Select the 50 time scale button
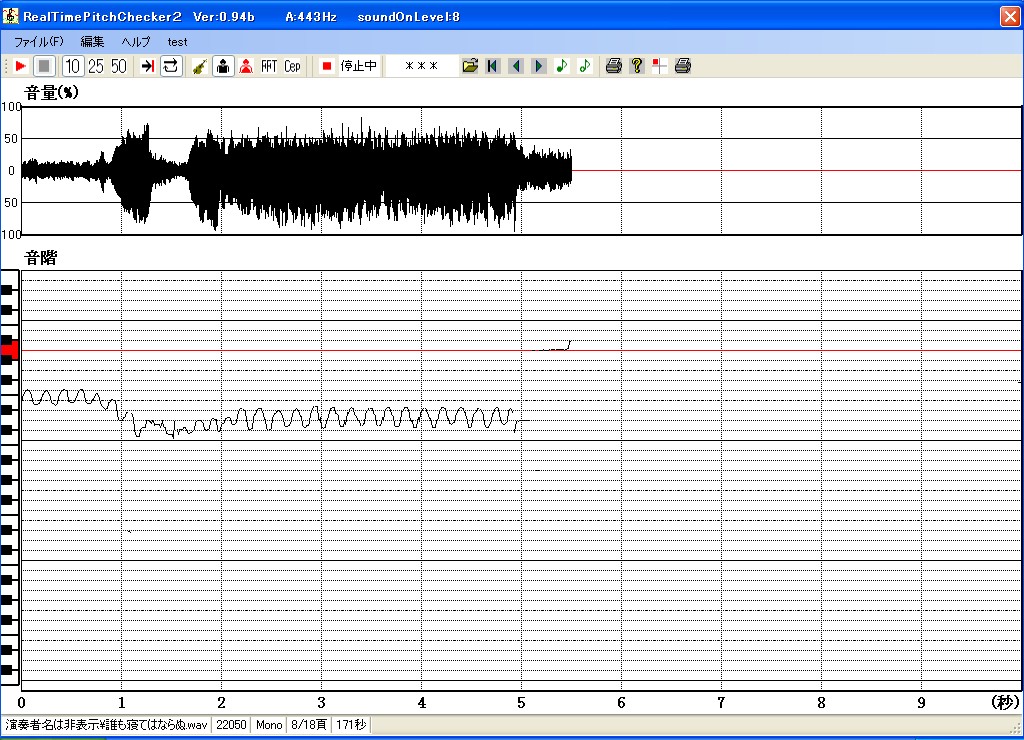The image size is (1024, 740). (119, 66)
